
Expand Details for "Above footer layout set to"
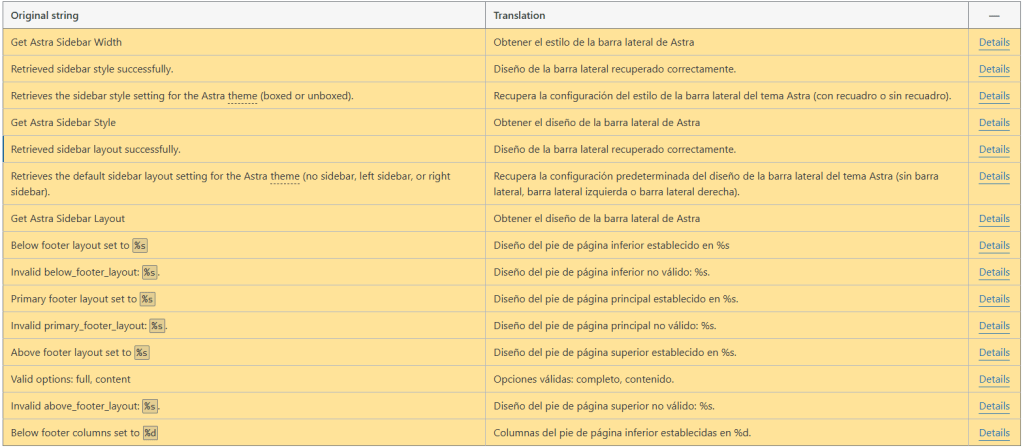pyautogui.click(x=993, y=353)
